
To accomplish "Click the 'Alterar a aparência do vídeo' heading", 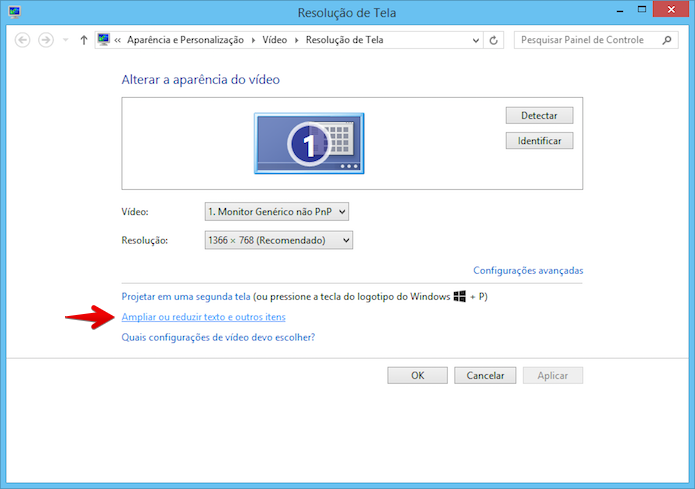I will pos(201,79).
